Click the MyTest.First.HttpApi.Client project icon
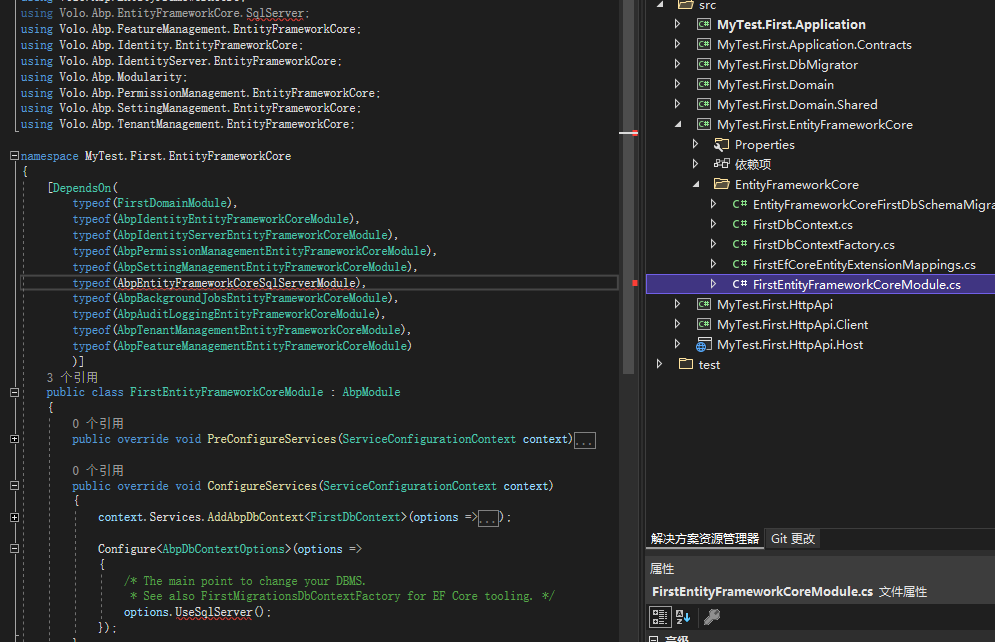The height and width of the screenshot is (642, 995). pos(703,324)
